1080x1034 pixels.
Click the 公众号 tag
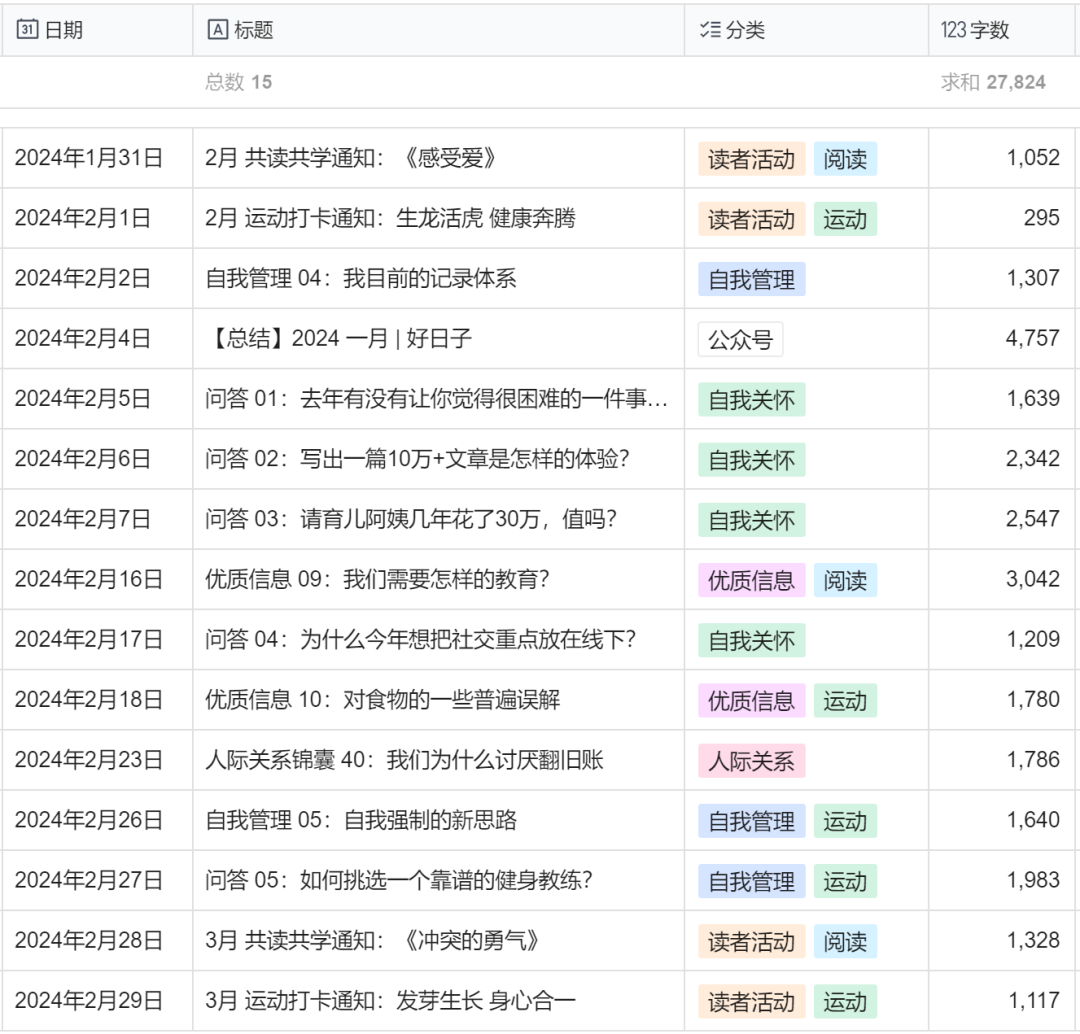coord(740,340)
